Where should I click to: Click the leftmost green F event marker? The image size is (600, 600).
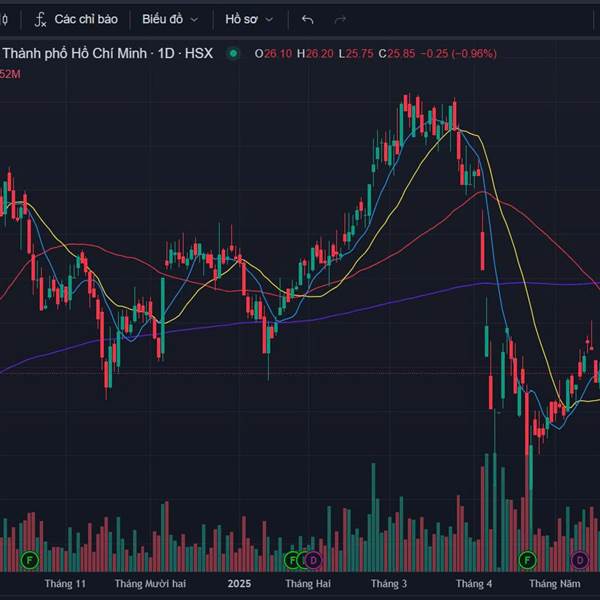coord(30,559)
